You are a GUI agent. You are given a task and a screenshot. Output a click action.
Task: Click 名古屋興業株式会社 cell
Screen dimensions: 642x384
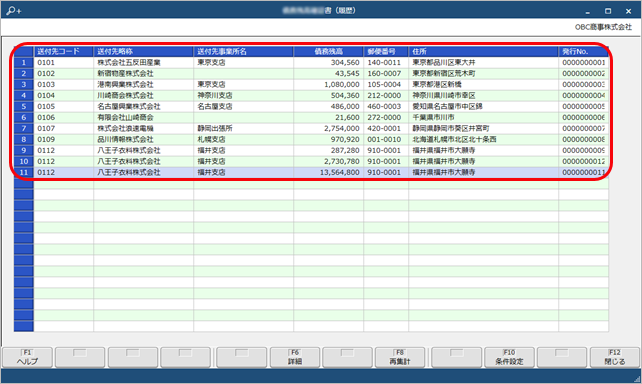(x=143, y=106)
